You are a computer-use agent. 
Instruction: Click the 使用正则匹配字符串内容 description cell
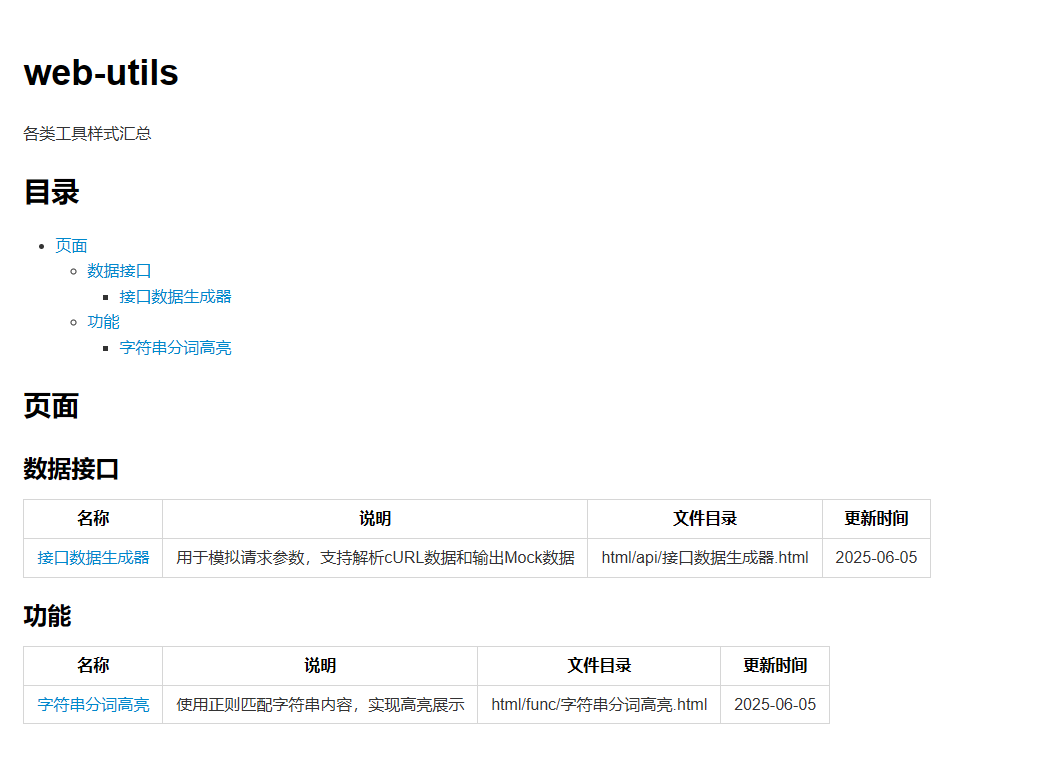click(320, 704)
